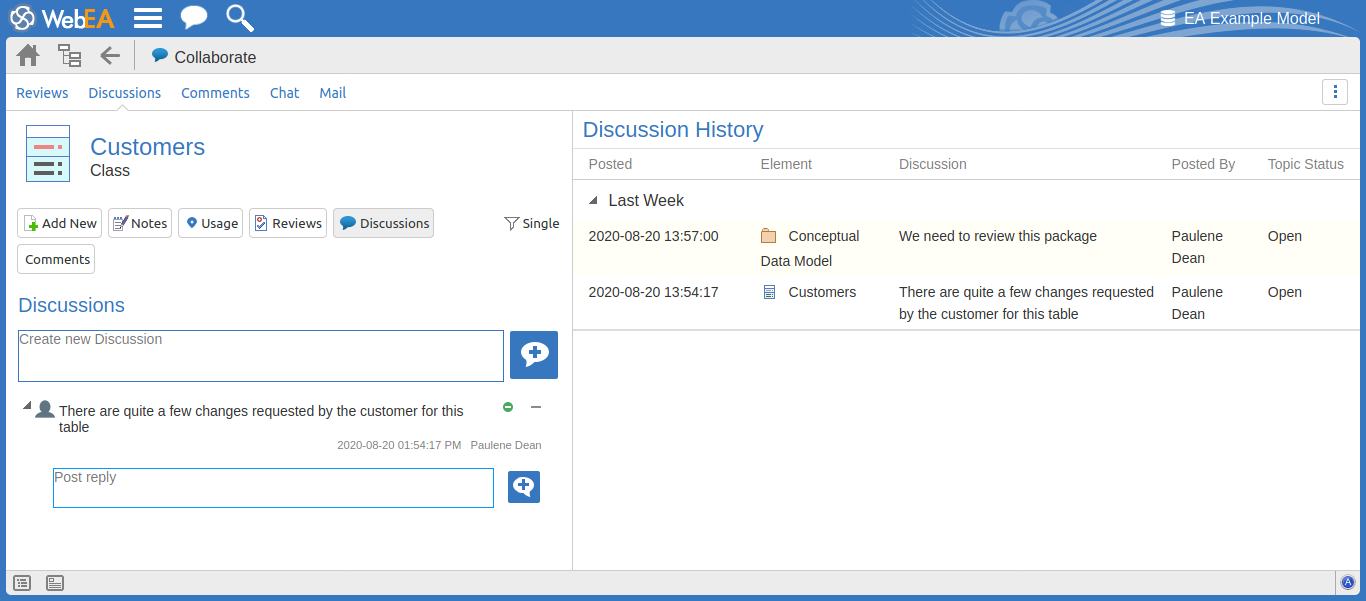This screenshot has width=1366, height=601.
Task: Click the post reply submit icon
Action: 523,487
